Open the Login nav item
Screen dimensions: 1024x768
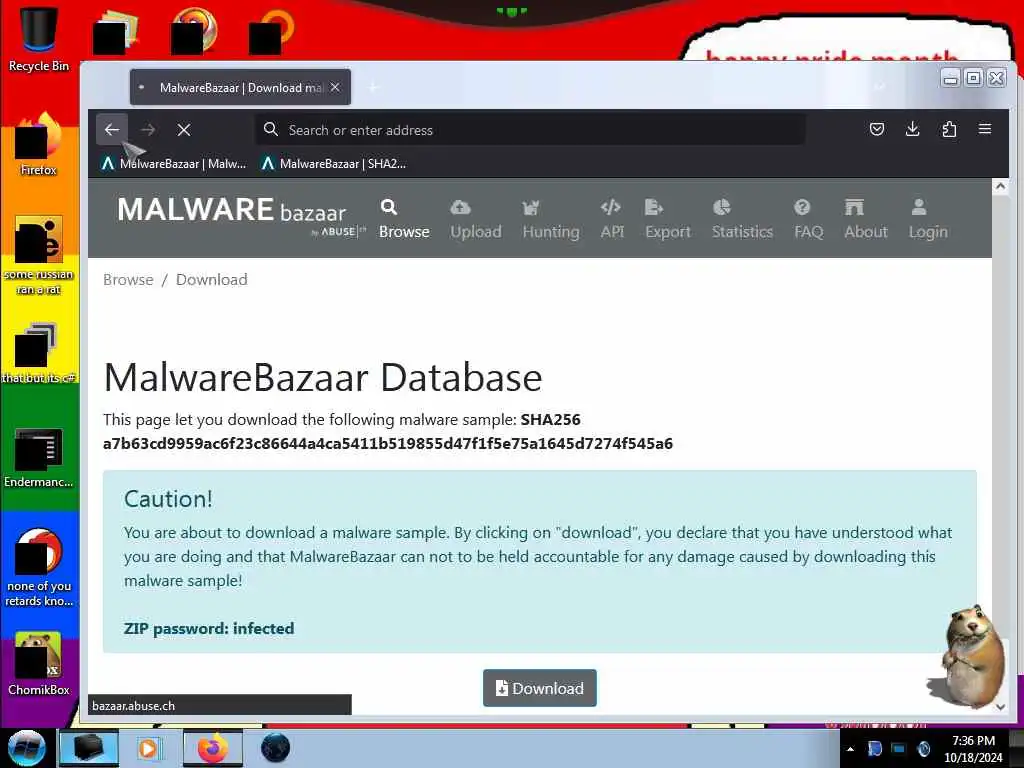(928, 219)
